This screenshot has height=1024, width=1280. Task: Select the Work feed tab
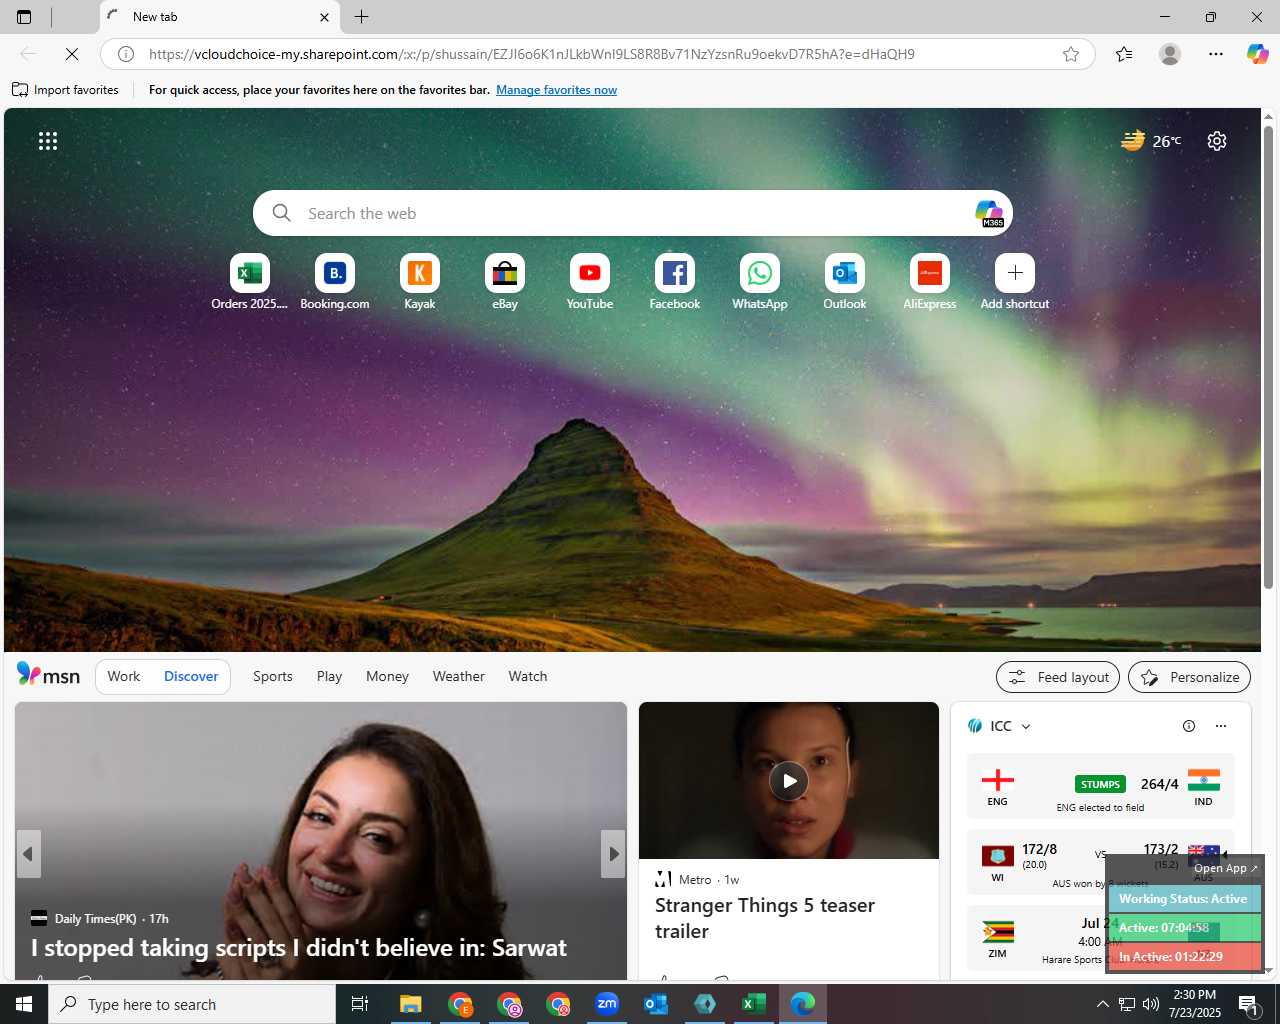124,676
